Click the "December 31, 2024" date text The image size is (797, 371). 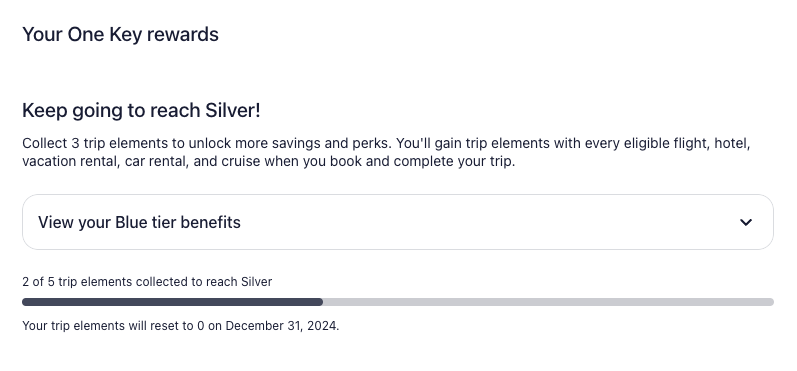pos(282,326)
